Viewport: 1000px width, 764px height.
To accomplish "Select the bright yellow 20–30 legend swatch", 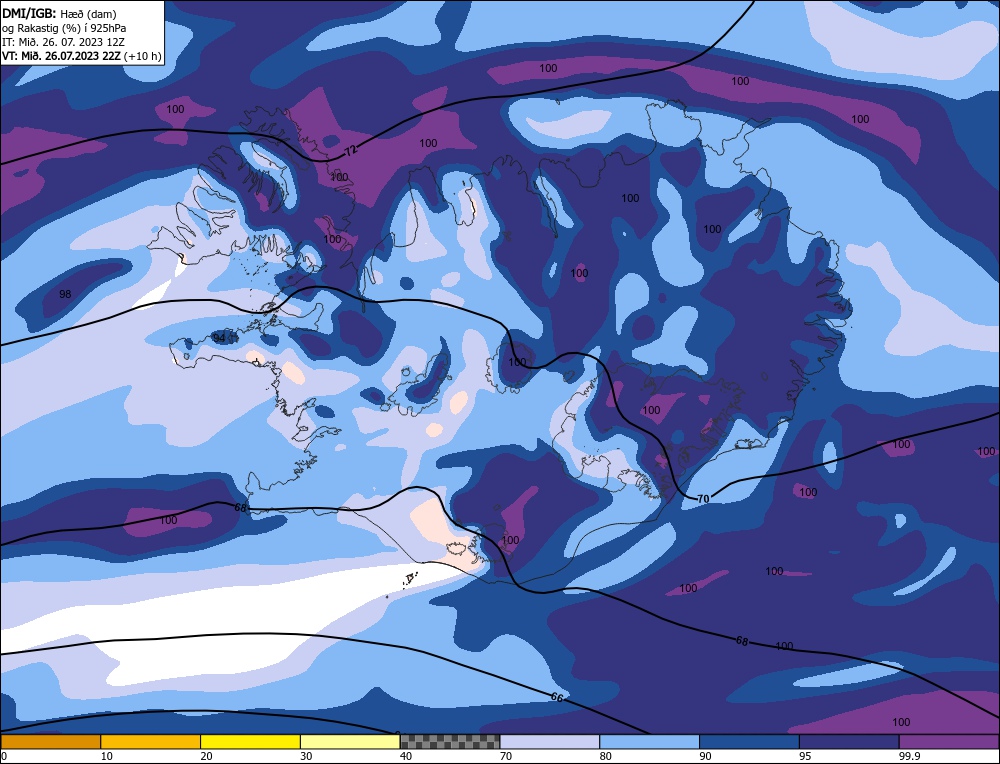I will click(x=250, y=742).
